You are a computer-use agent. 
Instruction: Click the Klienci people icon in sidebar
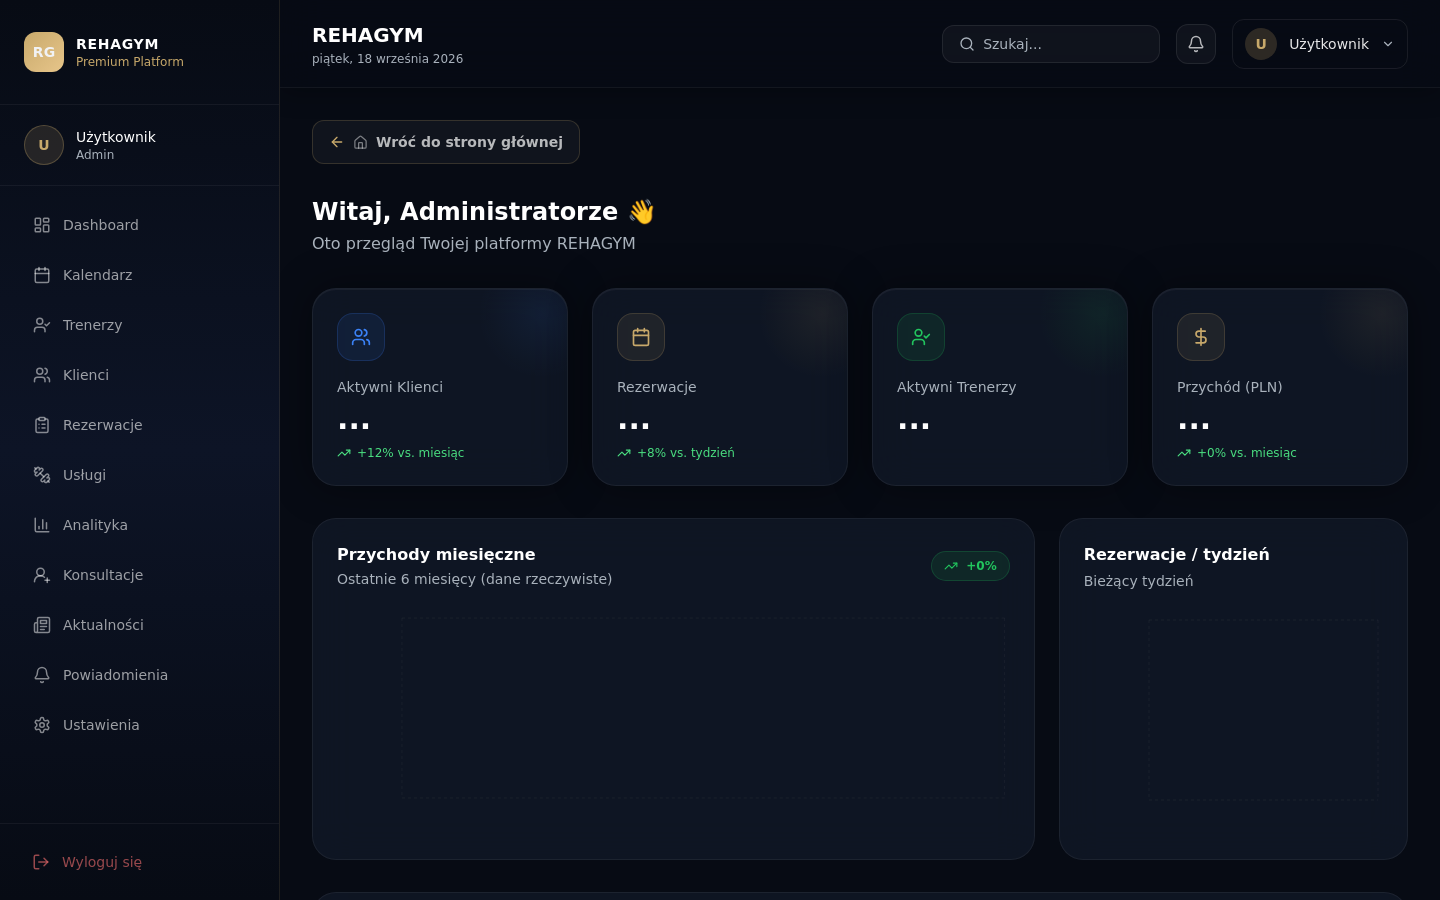point(42,375)
